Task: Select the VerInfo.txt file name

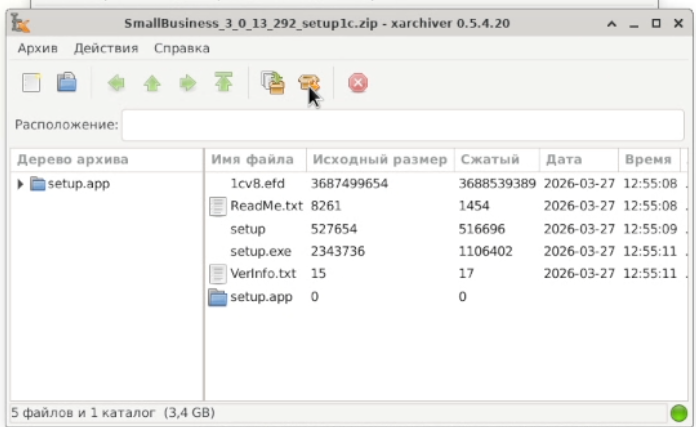Action: coord(263,274)
